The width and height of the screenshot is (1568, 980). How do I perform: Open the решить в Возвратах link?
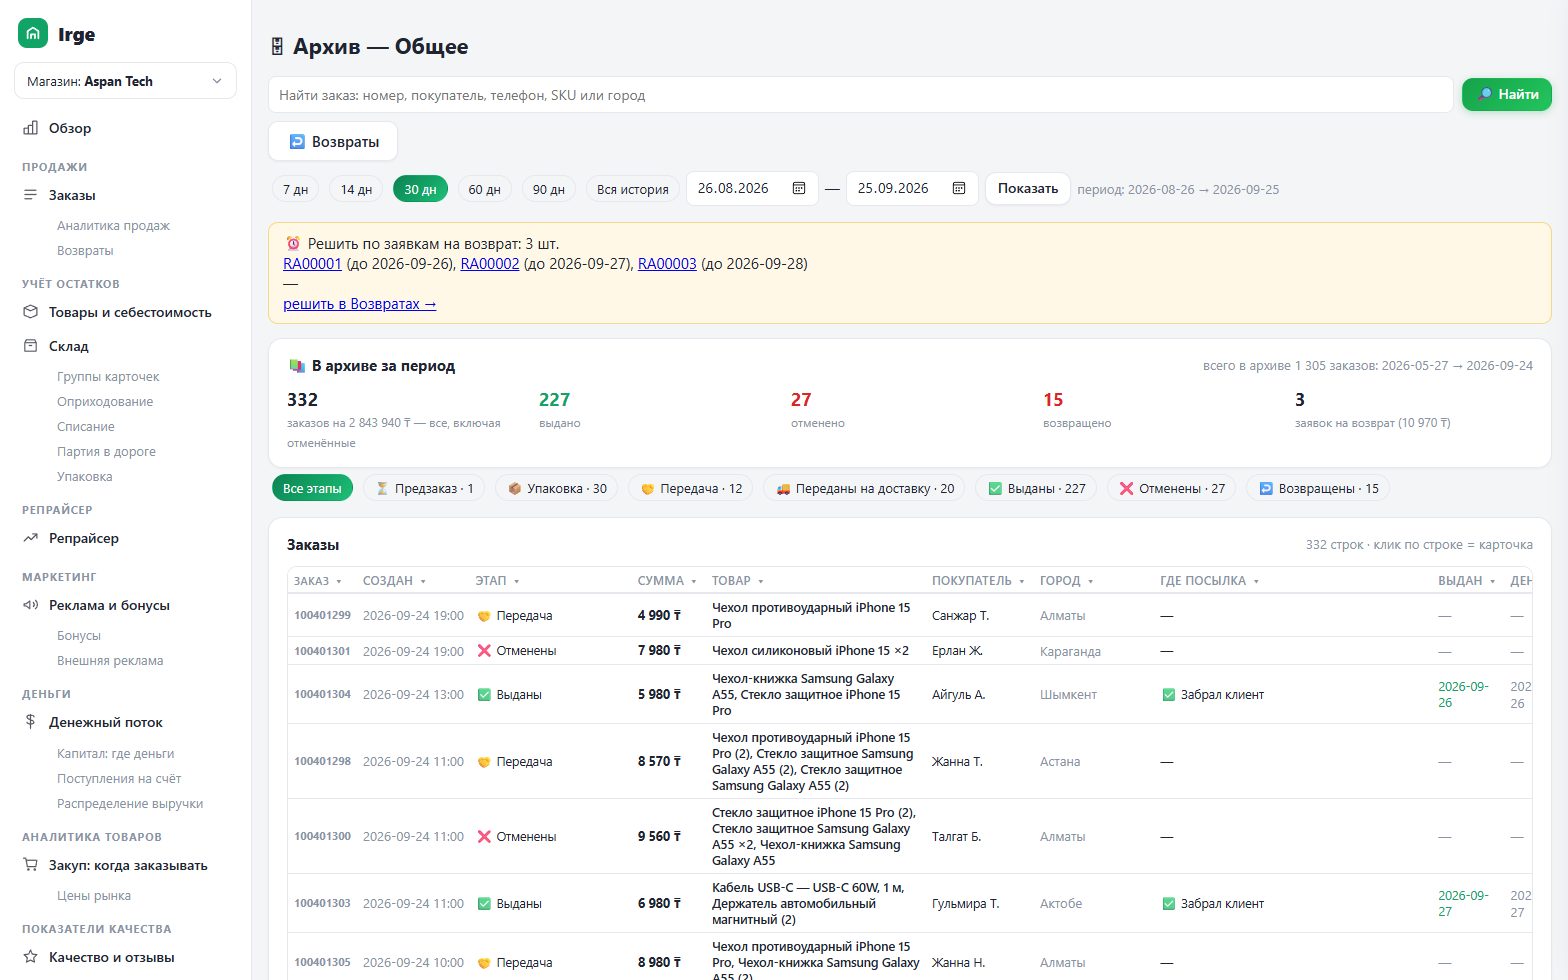pos(360,304)
